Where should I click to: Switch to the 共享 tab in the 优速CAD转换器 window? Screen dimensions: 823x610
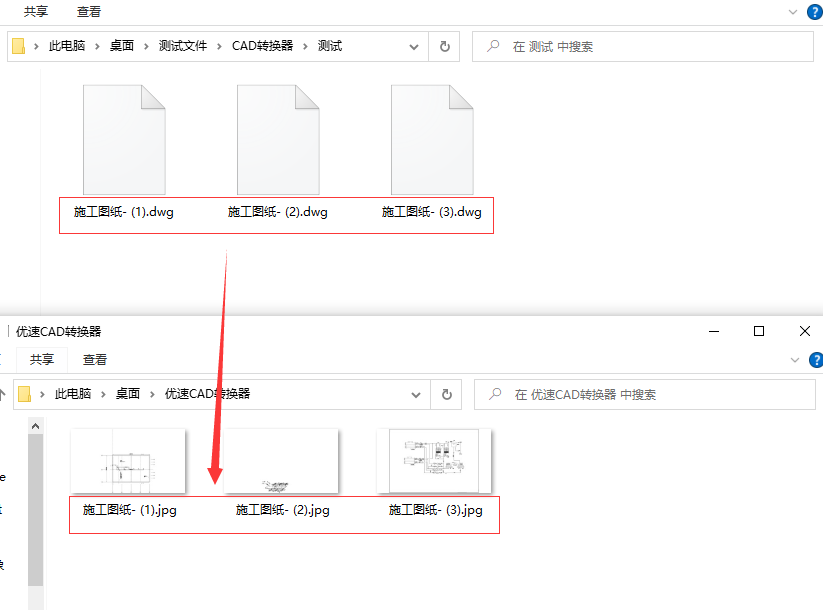40,360
